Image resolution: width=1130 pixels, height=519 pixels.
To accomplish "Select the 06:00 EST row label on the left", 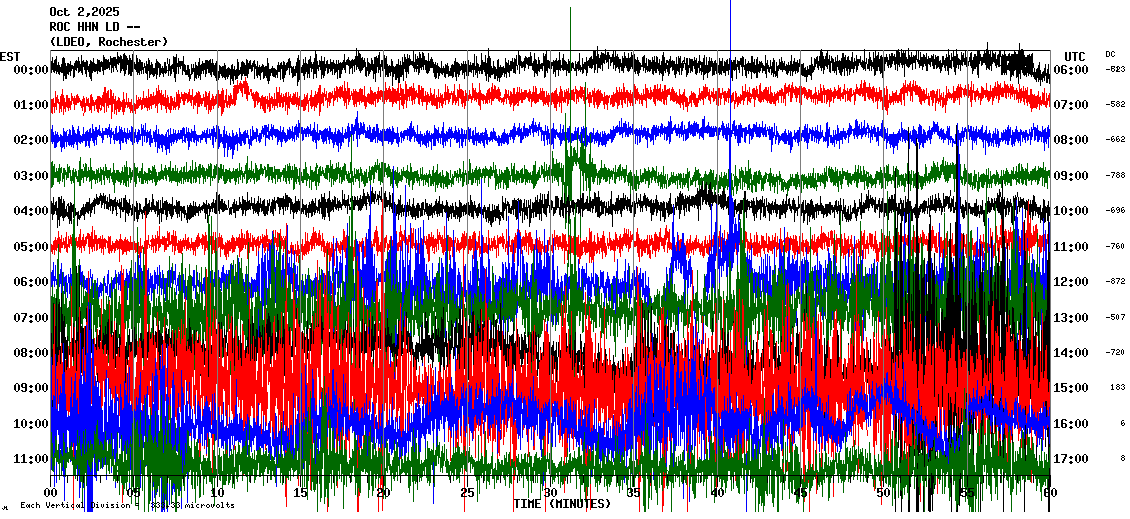I will pyautogui.click(x=31, y=282).
